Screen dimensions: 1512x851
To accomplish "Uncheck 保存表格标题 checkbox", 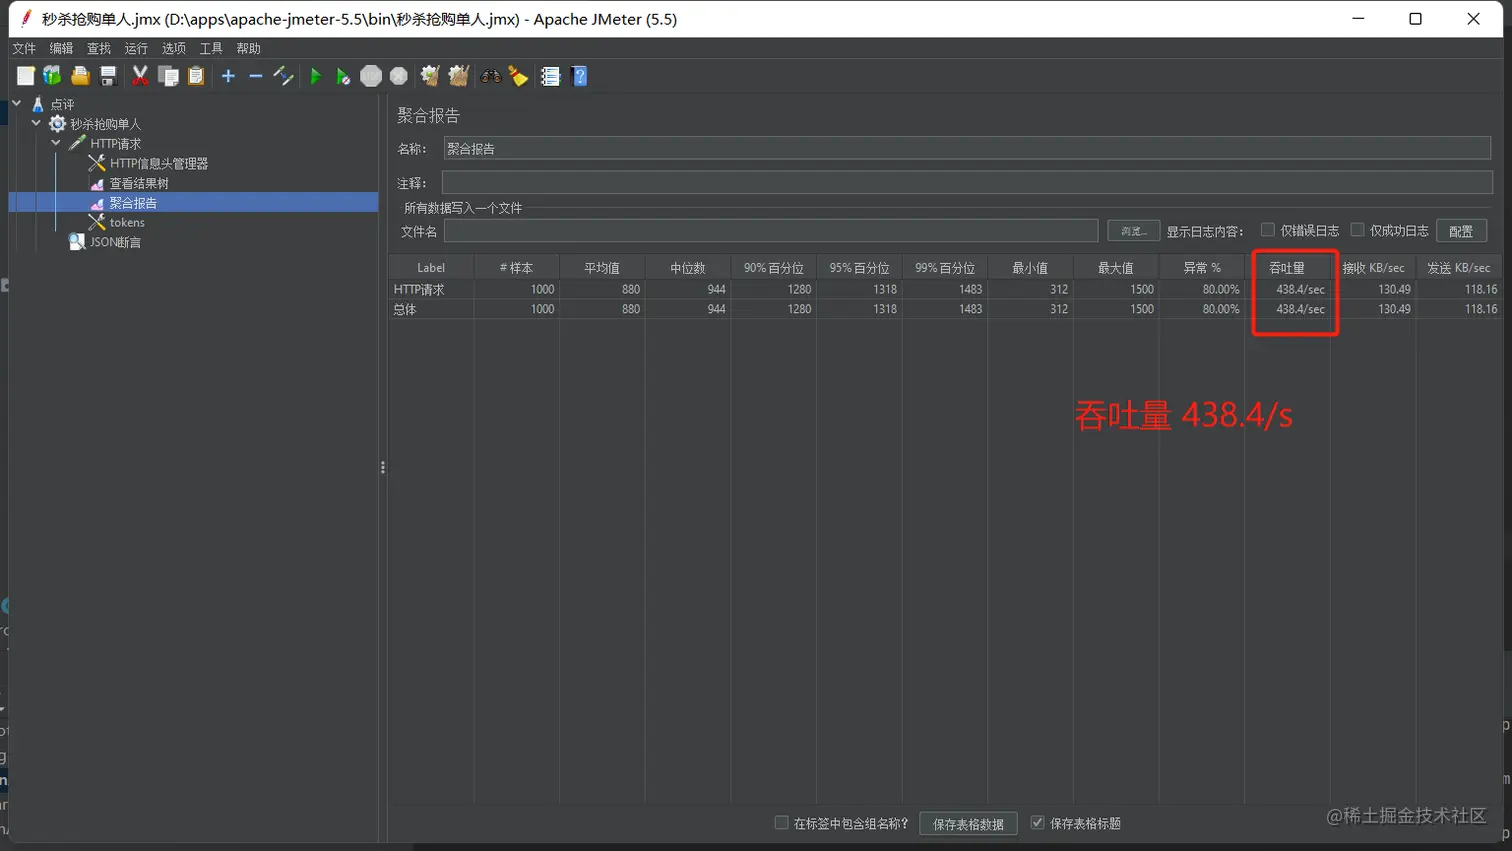I will click(1037, 823).
